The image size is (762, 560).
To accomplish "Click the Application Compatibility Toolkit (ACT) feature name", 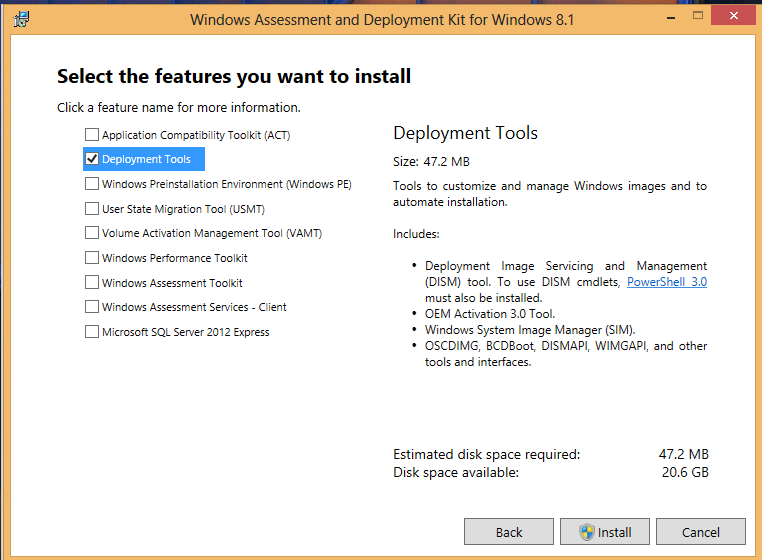I will 195,135.
